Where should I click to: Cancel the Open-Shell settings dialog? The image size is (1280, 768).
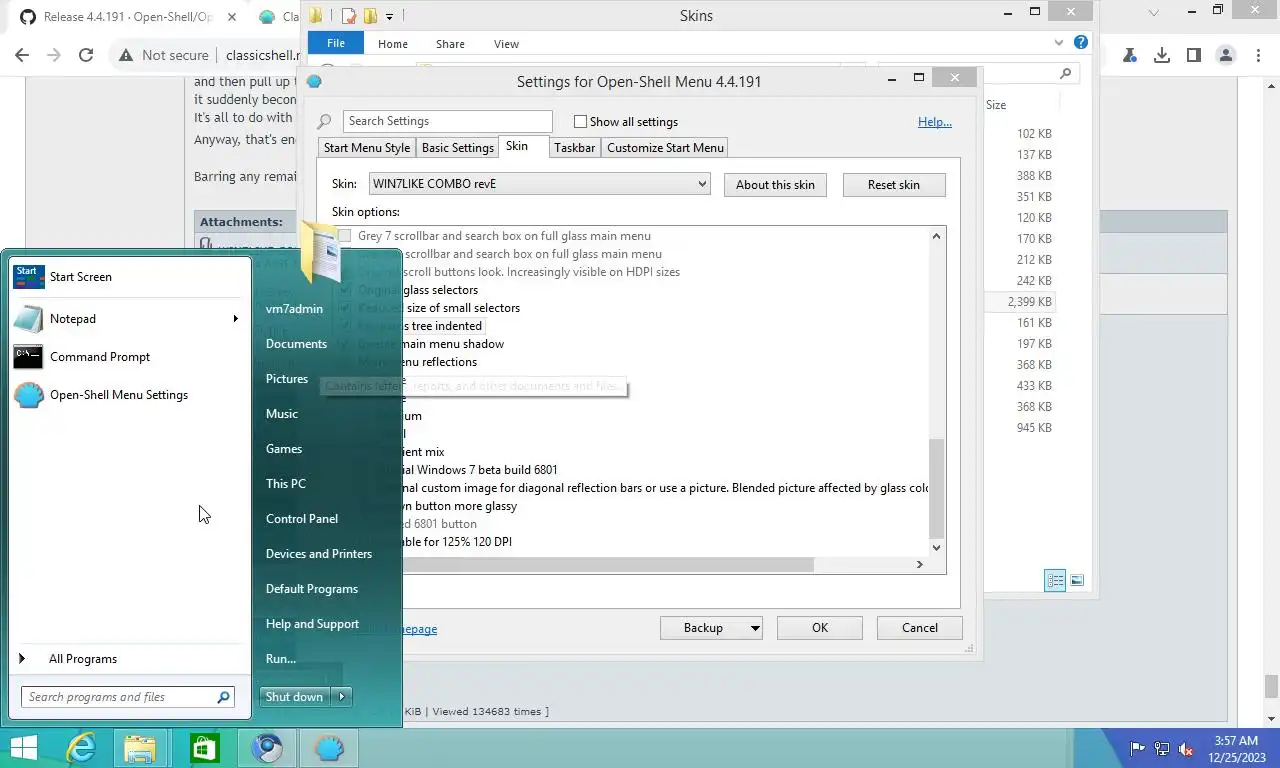click(919, 628)
